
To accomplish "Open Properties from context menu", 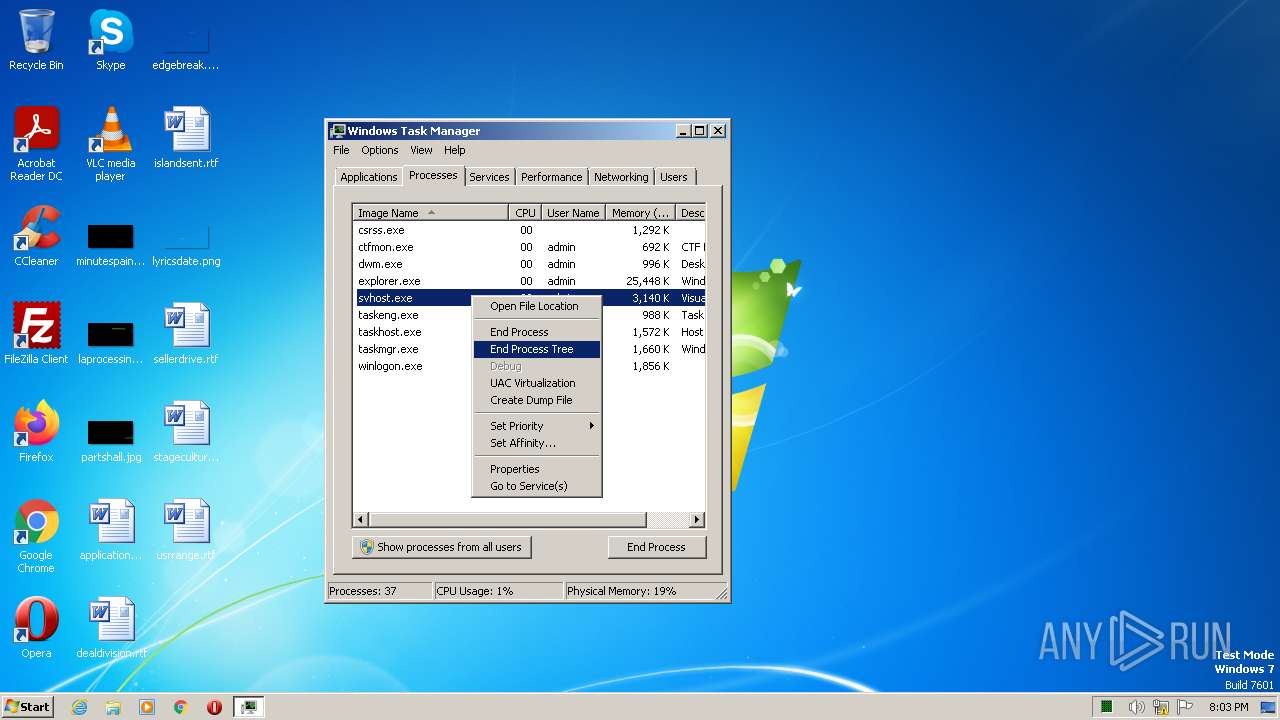I will pos(536,469).
